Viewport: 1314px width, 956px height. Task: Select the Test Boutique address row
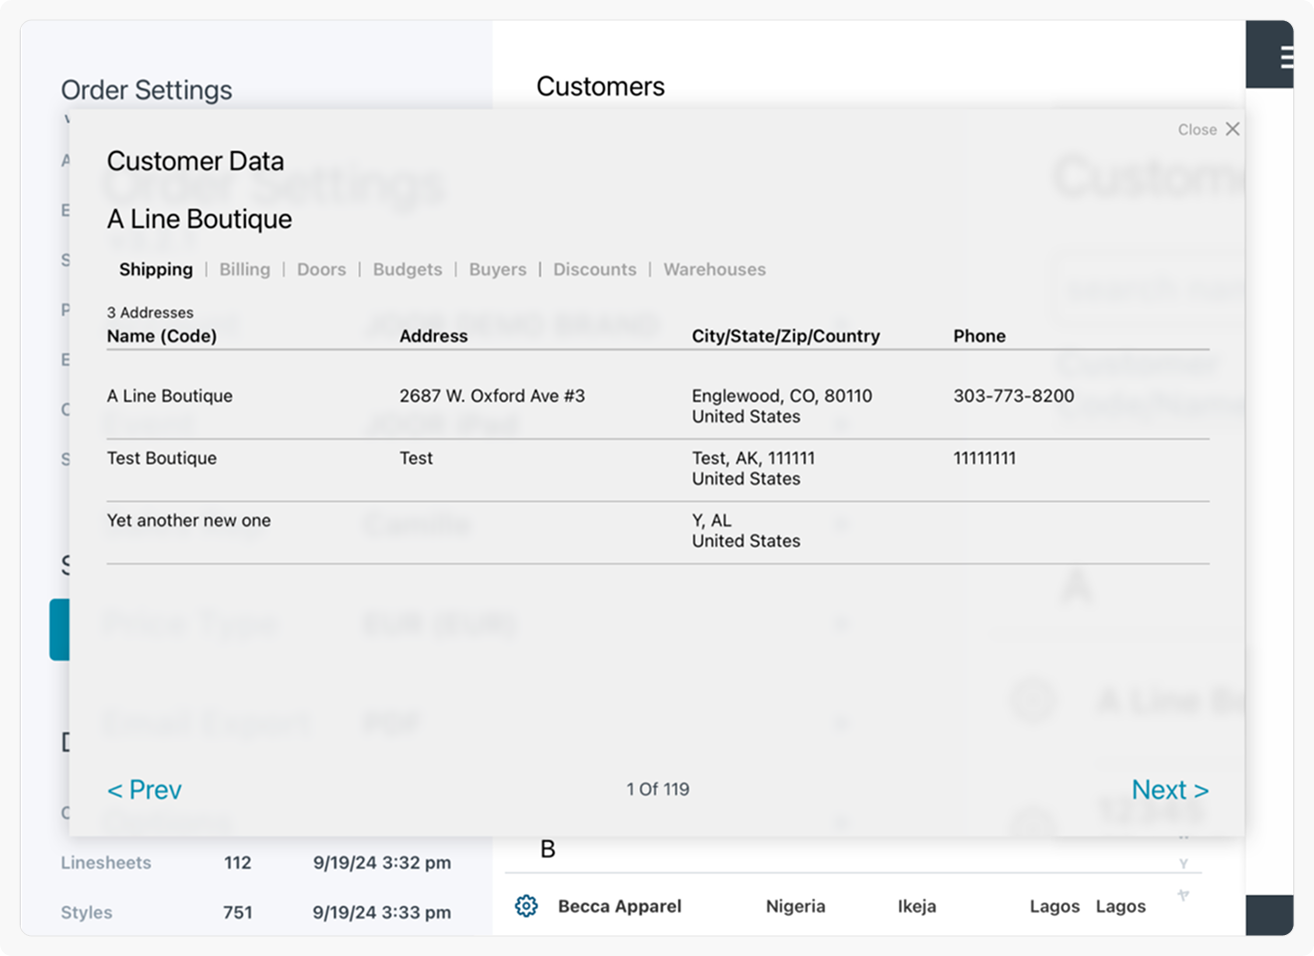[162, 458]
